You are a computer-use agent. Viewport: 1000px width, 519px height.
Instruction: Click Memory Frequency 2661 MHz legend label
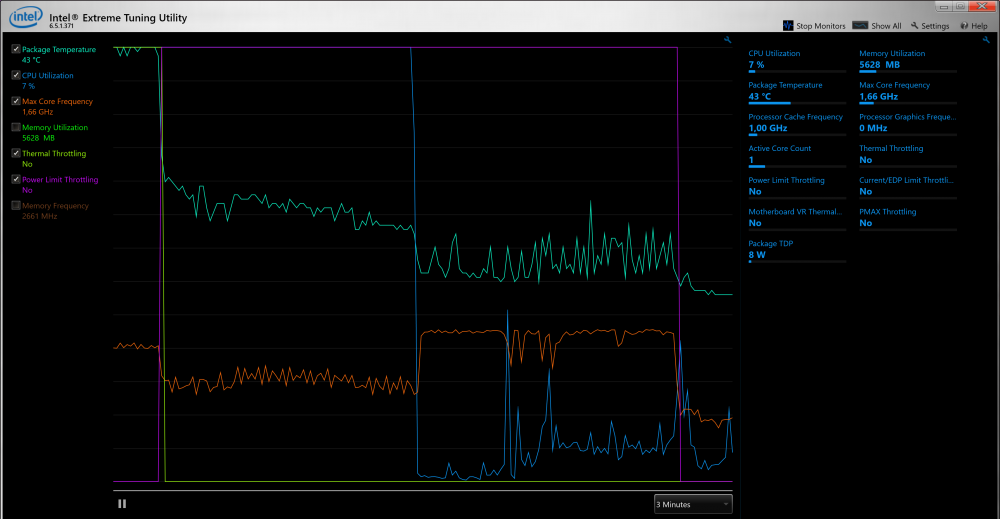click(55, 211)
